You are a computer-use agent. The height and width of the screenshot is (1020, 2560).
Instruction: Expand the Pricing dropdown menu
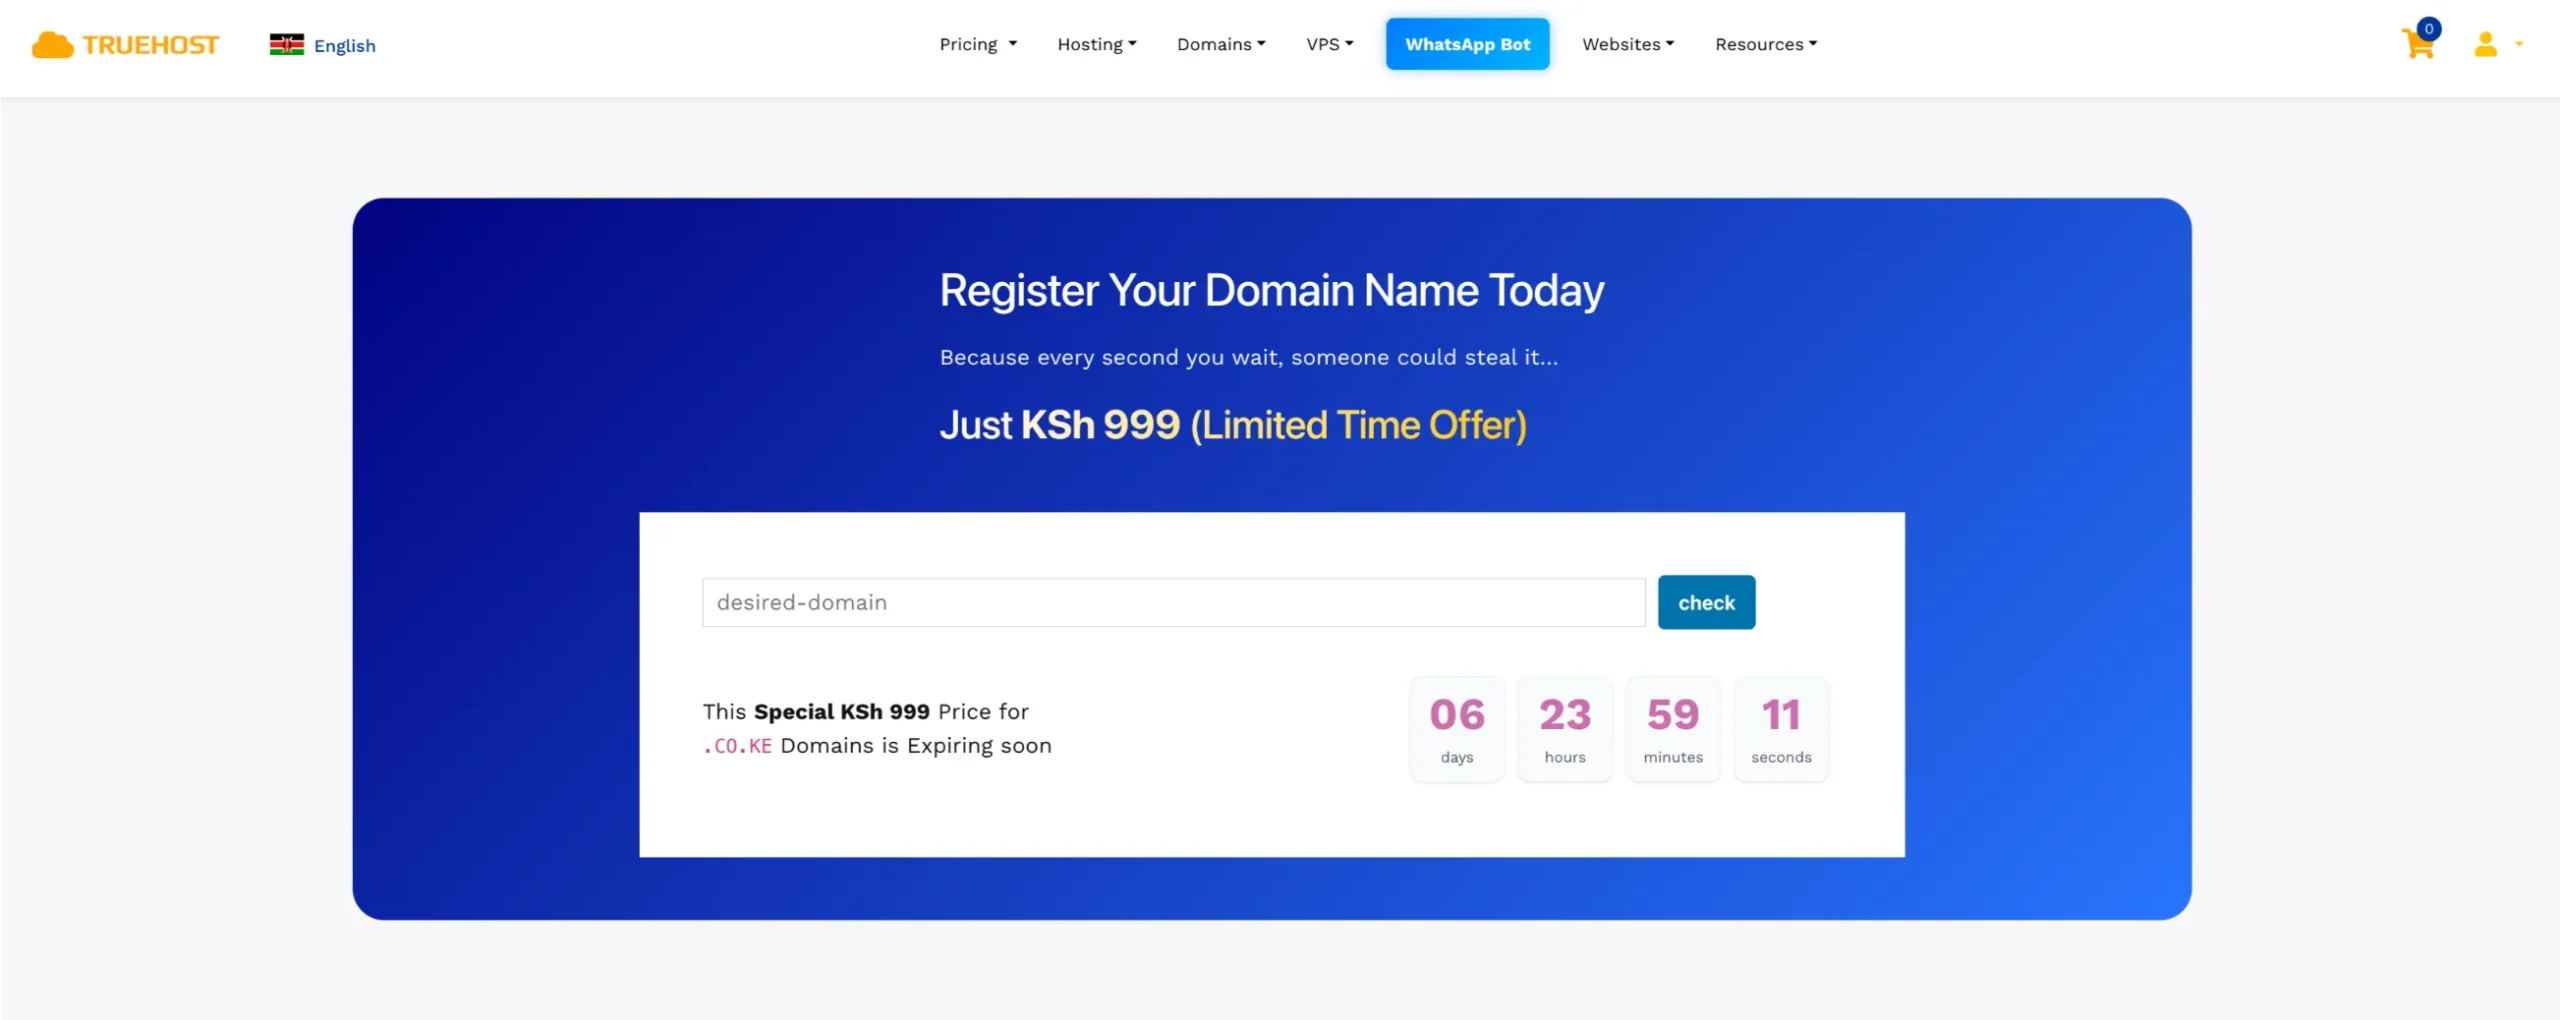(x=978, y=44)
